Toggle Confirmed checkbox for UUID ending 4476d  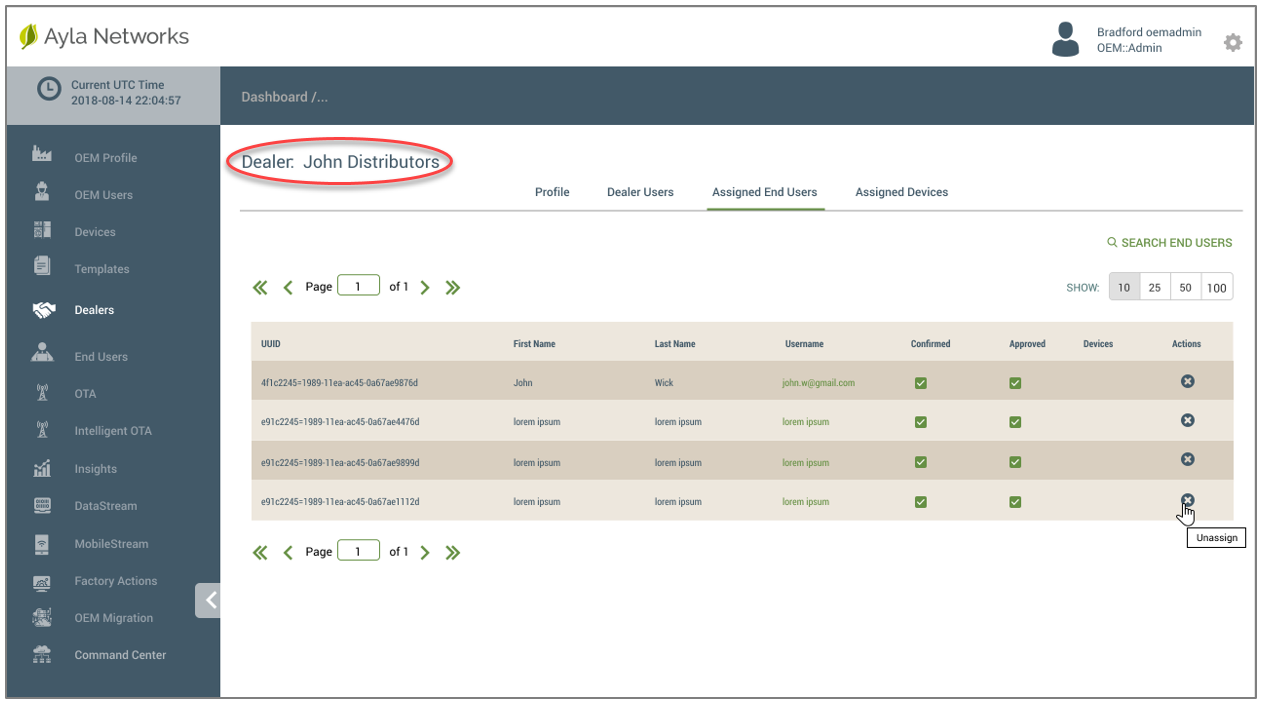[921, 422]
